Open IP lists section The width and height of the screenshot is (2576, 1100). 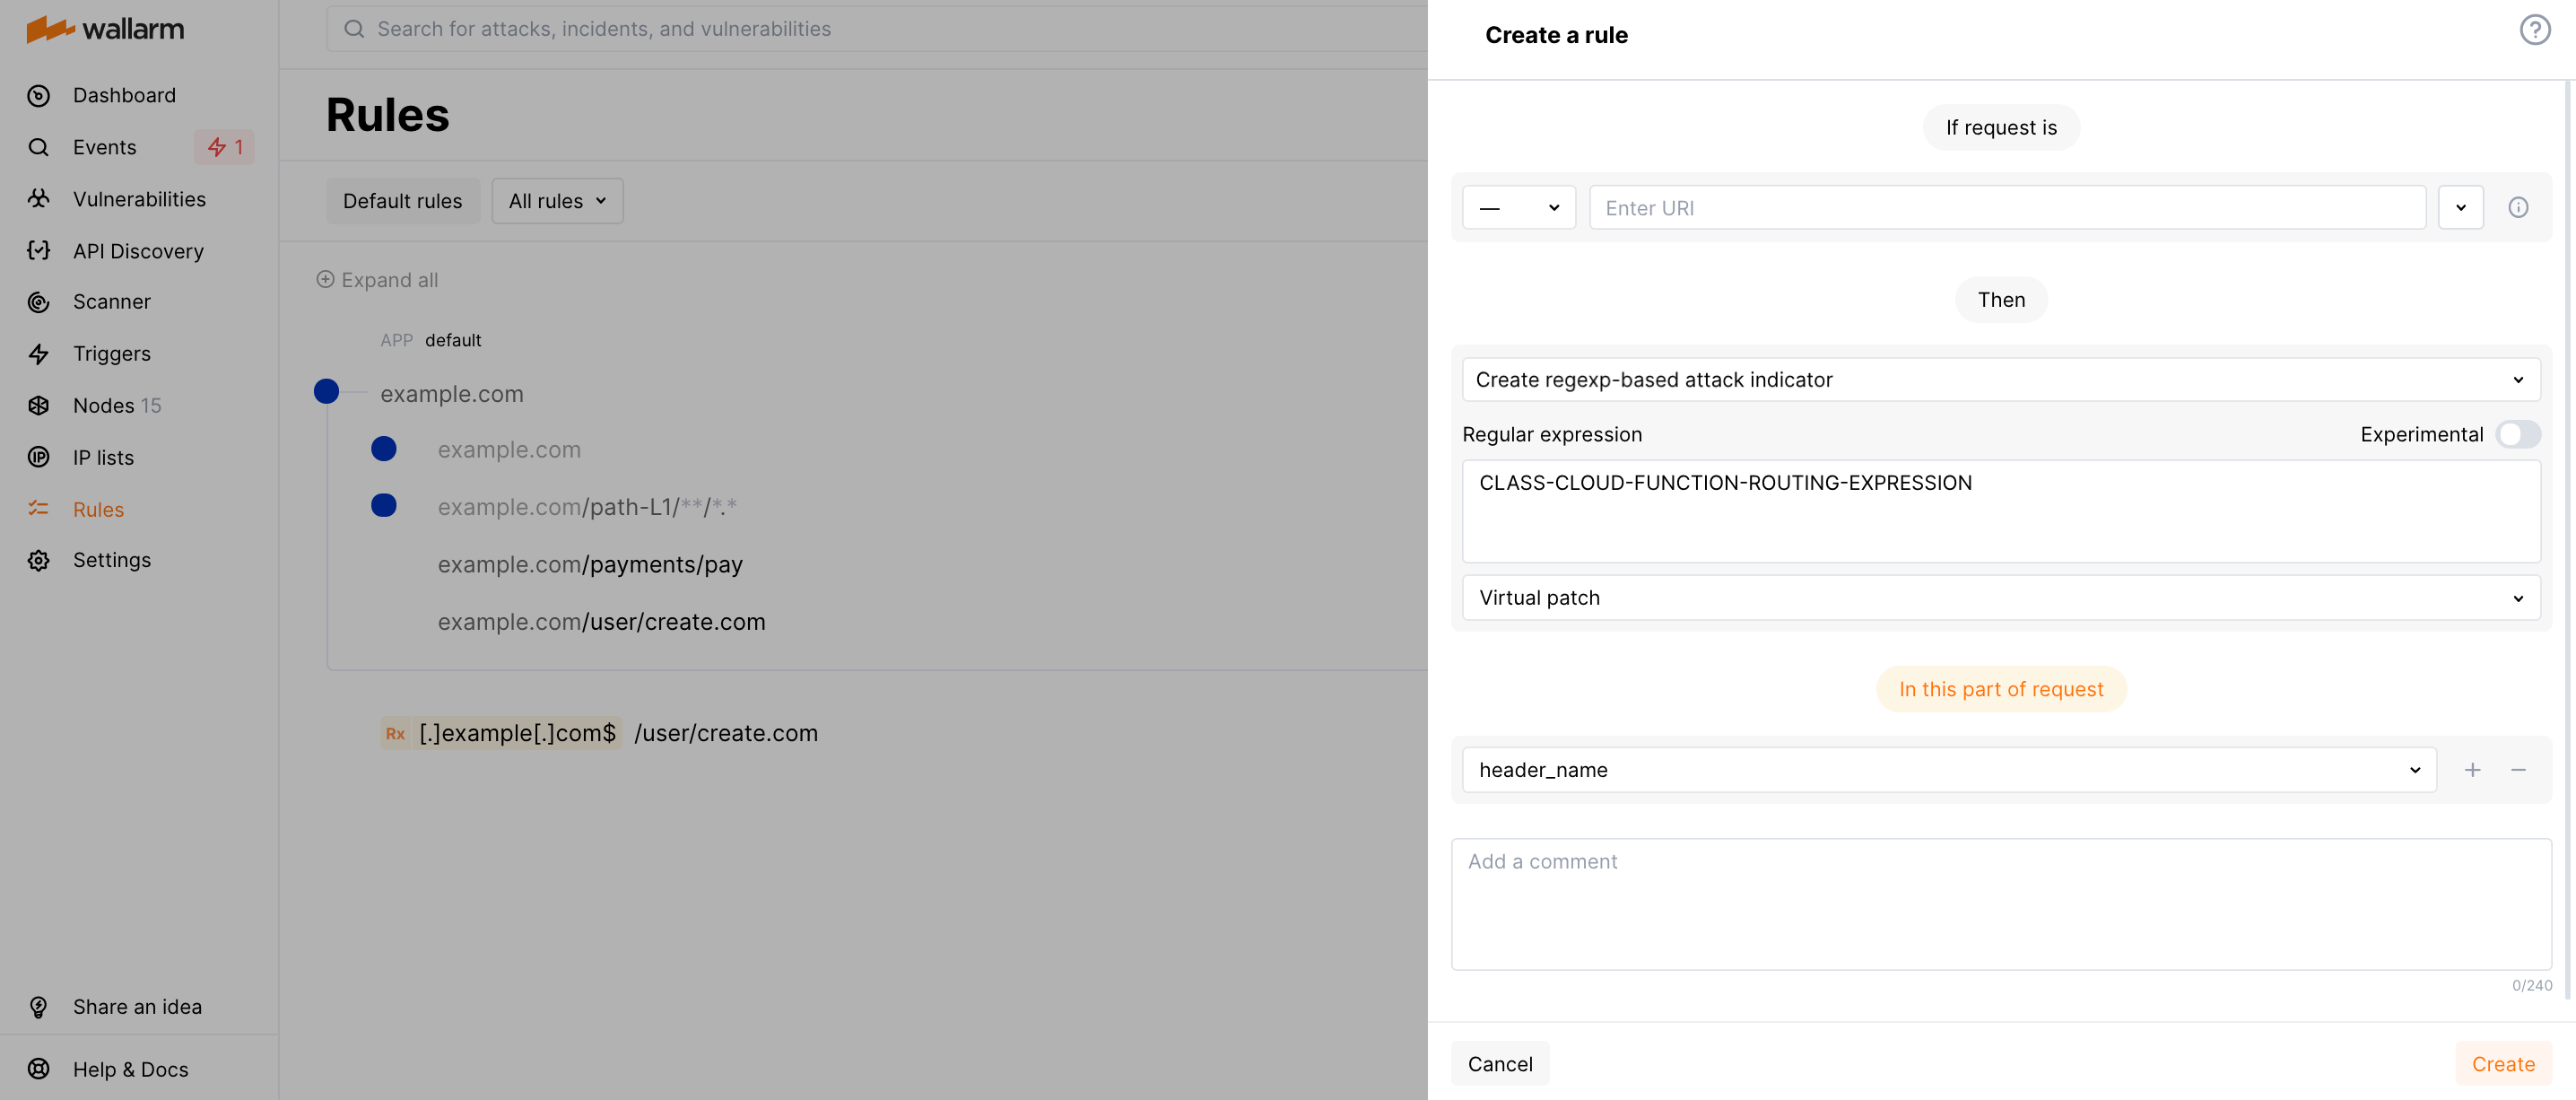click(x=103, y=458)
